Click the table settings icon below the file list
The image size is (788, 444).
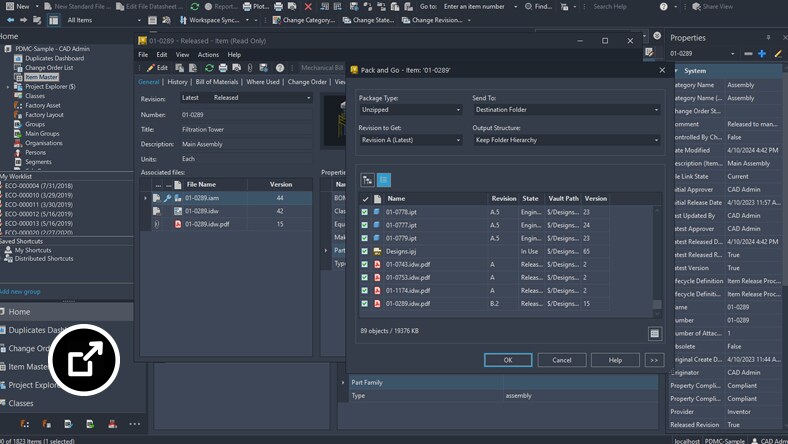pos(654,334)
